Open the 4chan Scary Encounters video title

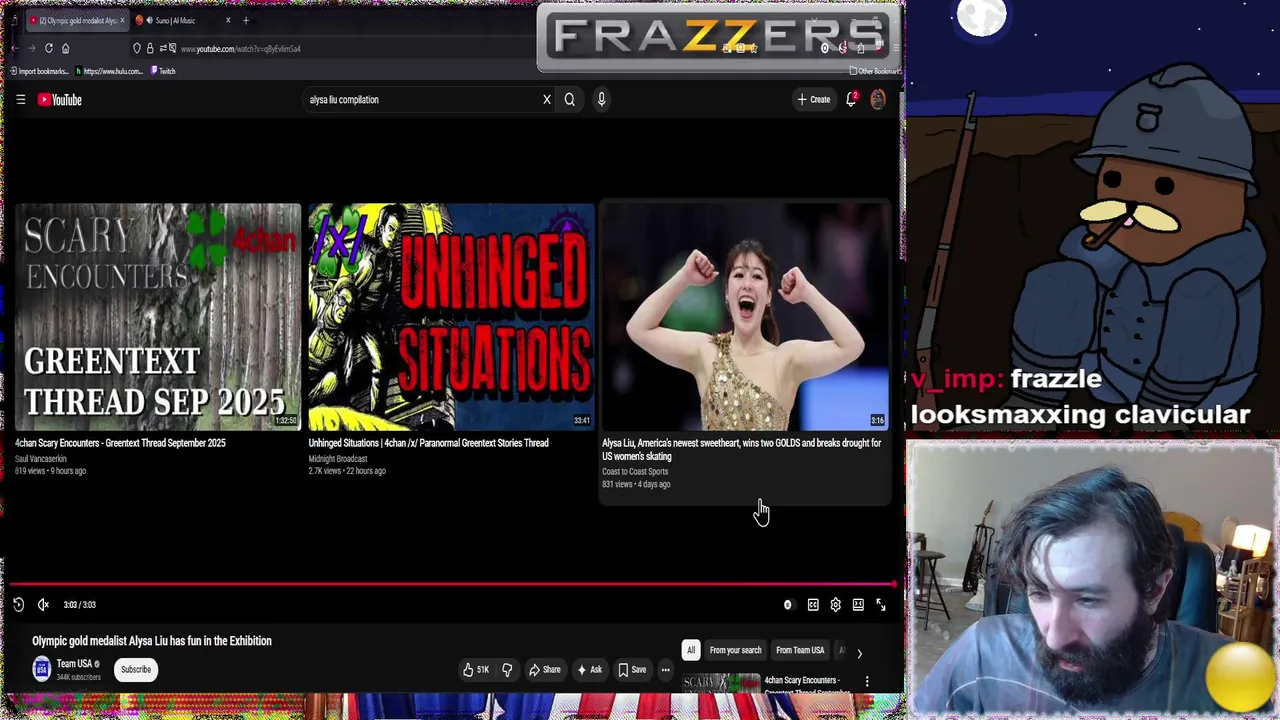point(120,443)
